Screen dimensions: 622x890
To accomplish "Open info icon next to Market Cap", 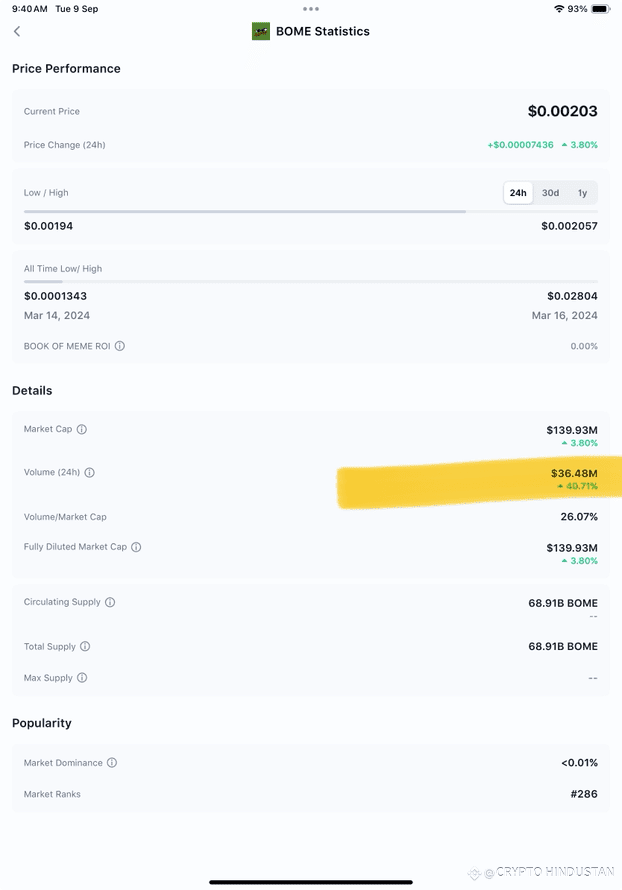I will point(82,429).
